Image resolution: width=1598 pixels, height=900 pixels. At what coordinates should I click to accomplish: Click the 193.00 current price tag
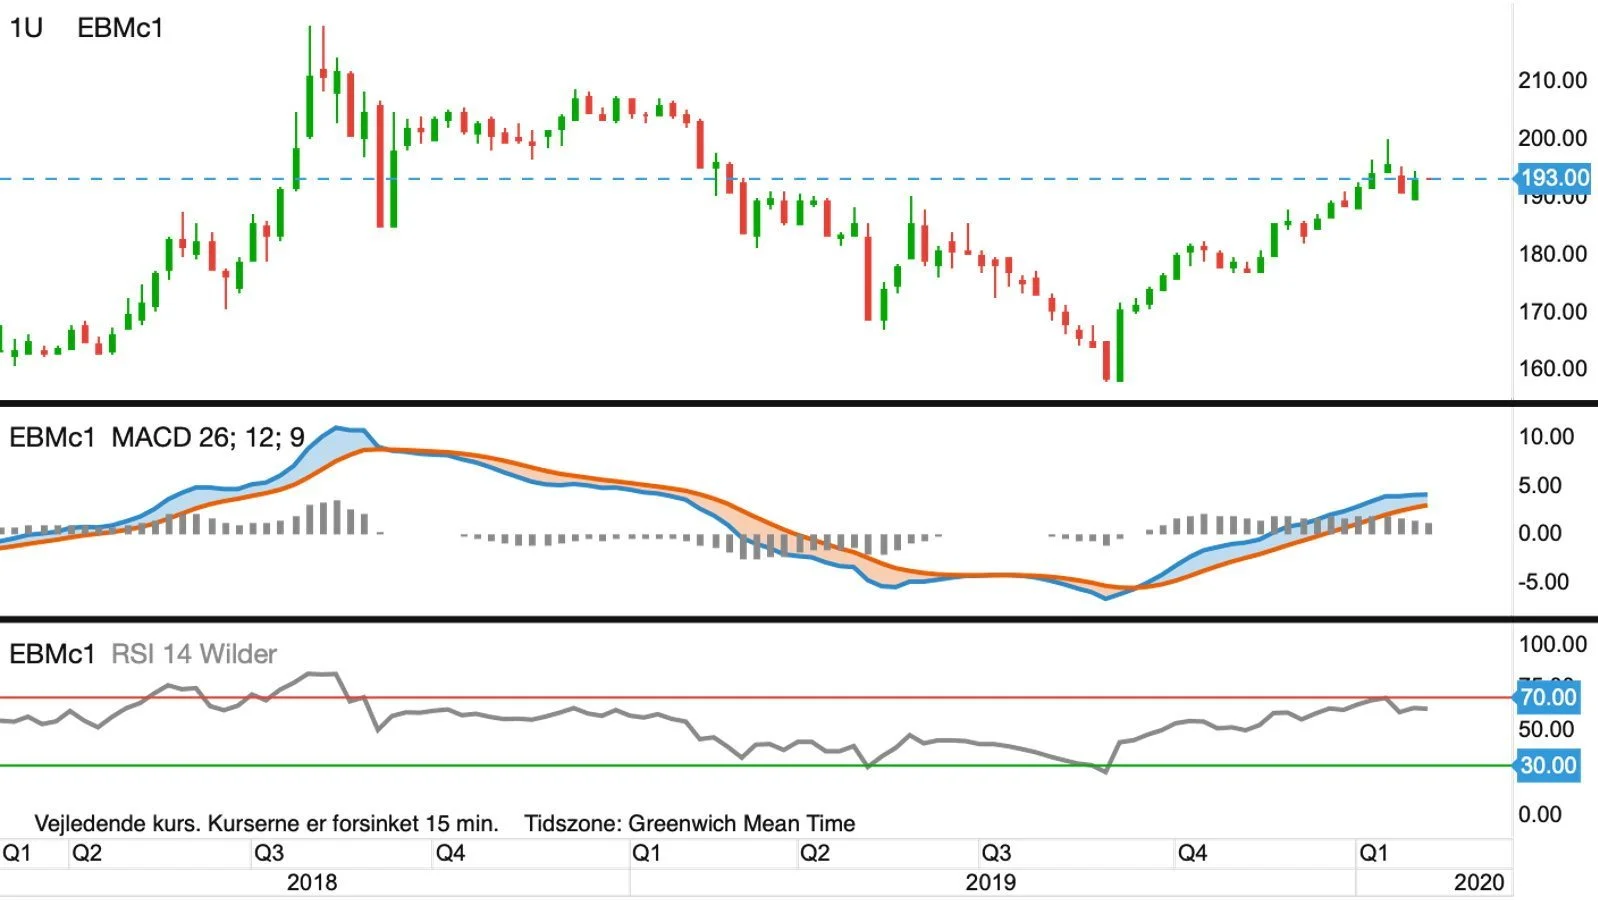tap(1554, 178)
